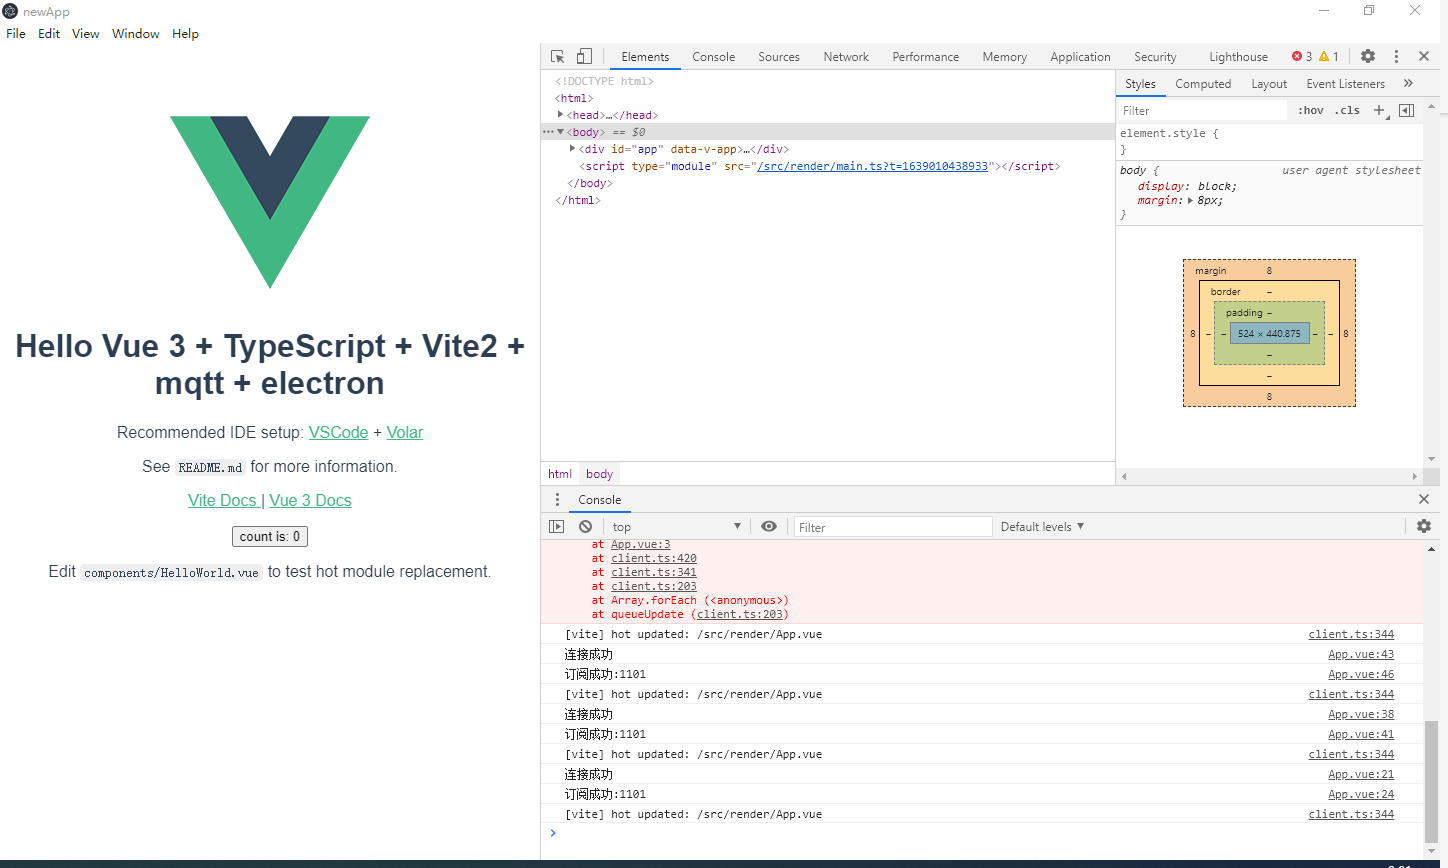Toggle the :hov element state button

[x=1310, y=111]
